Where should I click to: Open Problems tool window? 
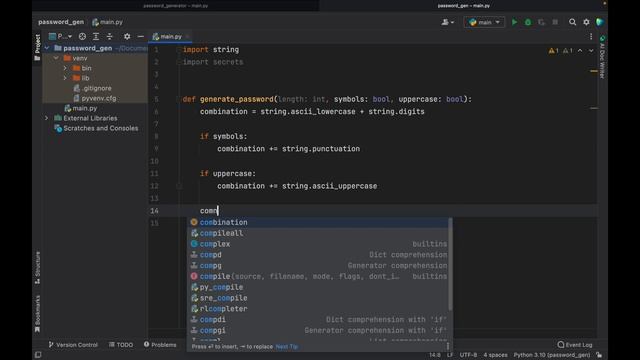160,345
